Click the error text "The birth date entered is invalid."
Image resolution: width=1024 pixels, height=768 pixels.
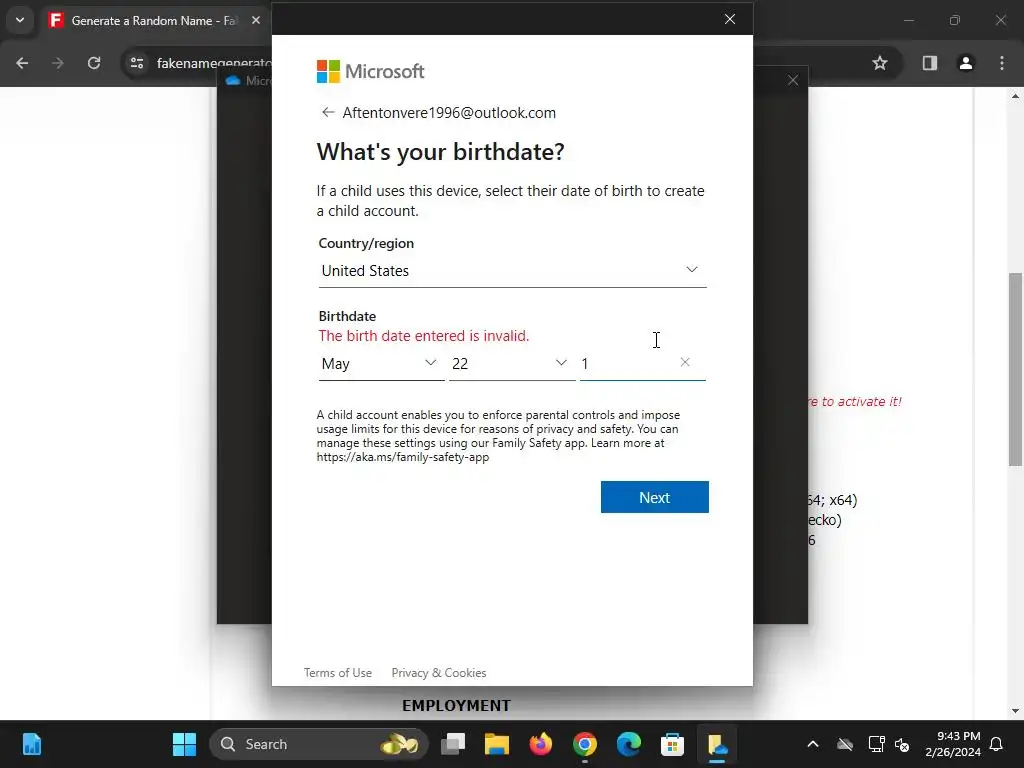coord(424,336)
